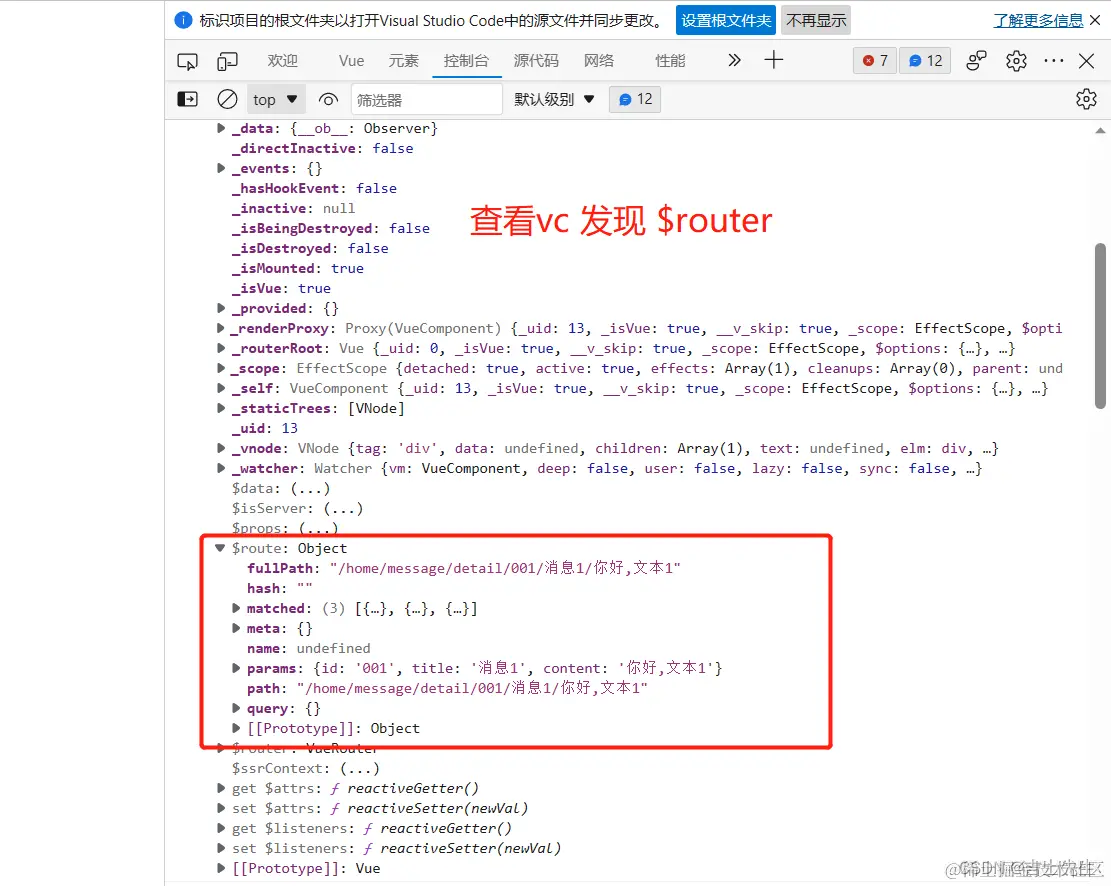
Task: Expand the _scope EffectScope property
Action: [221, 368]
